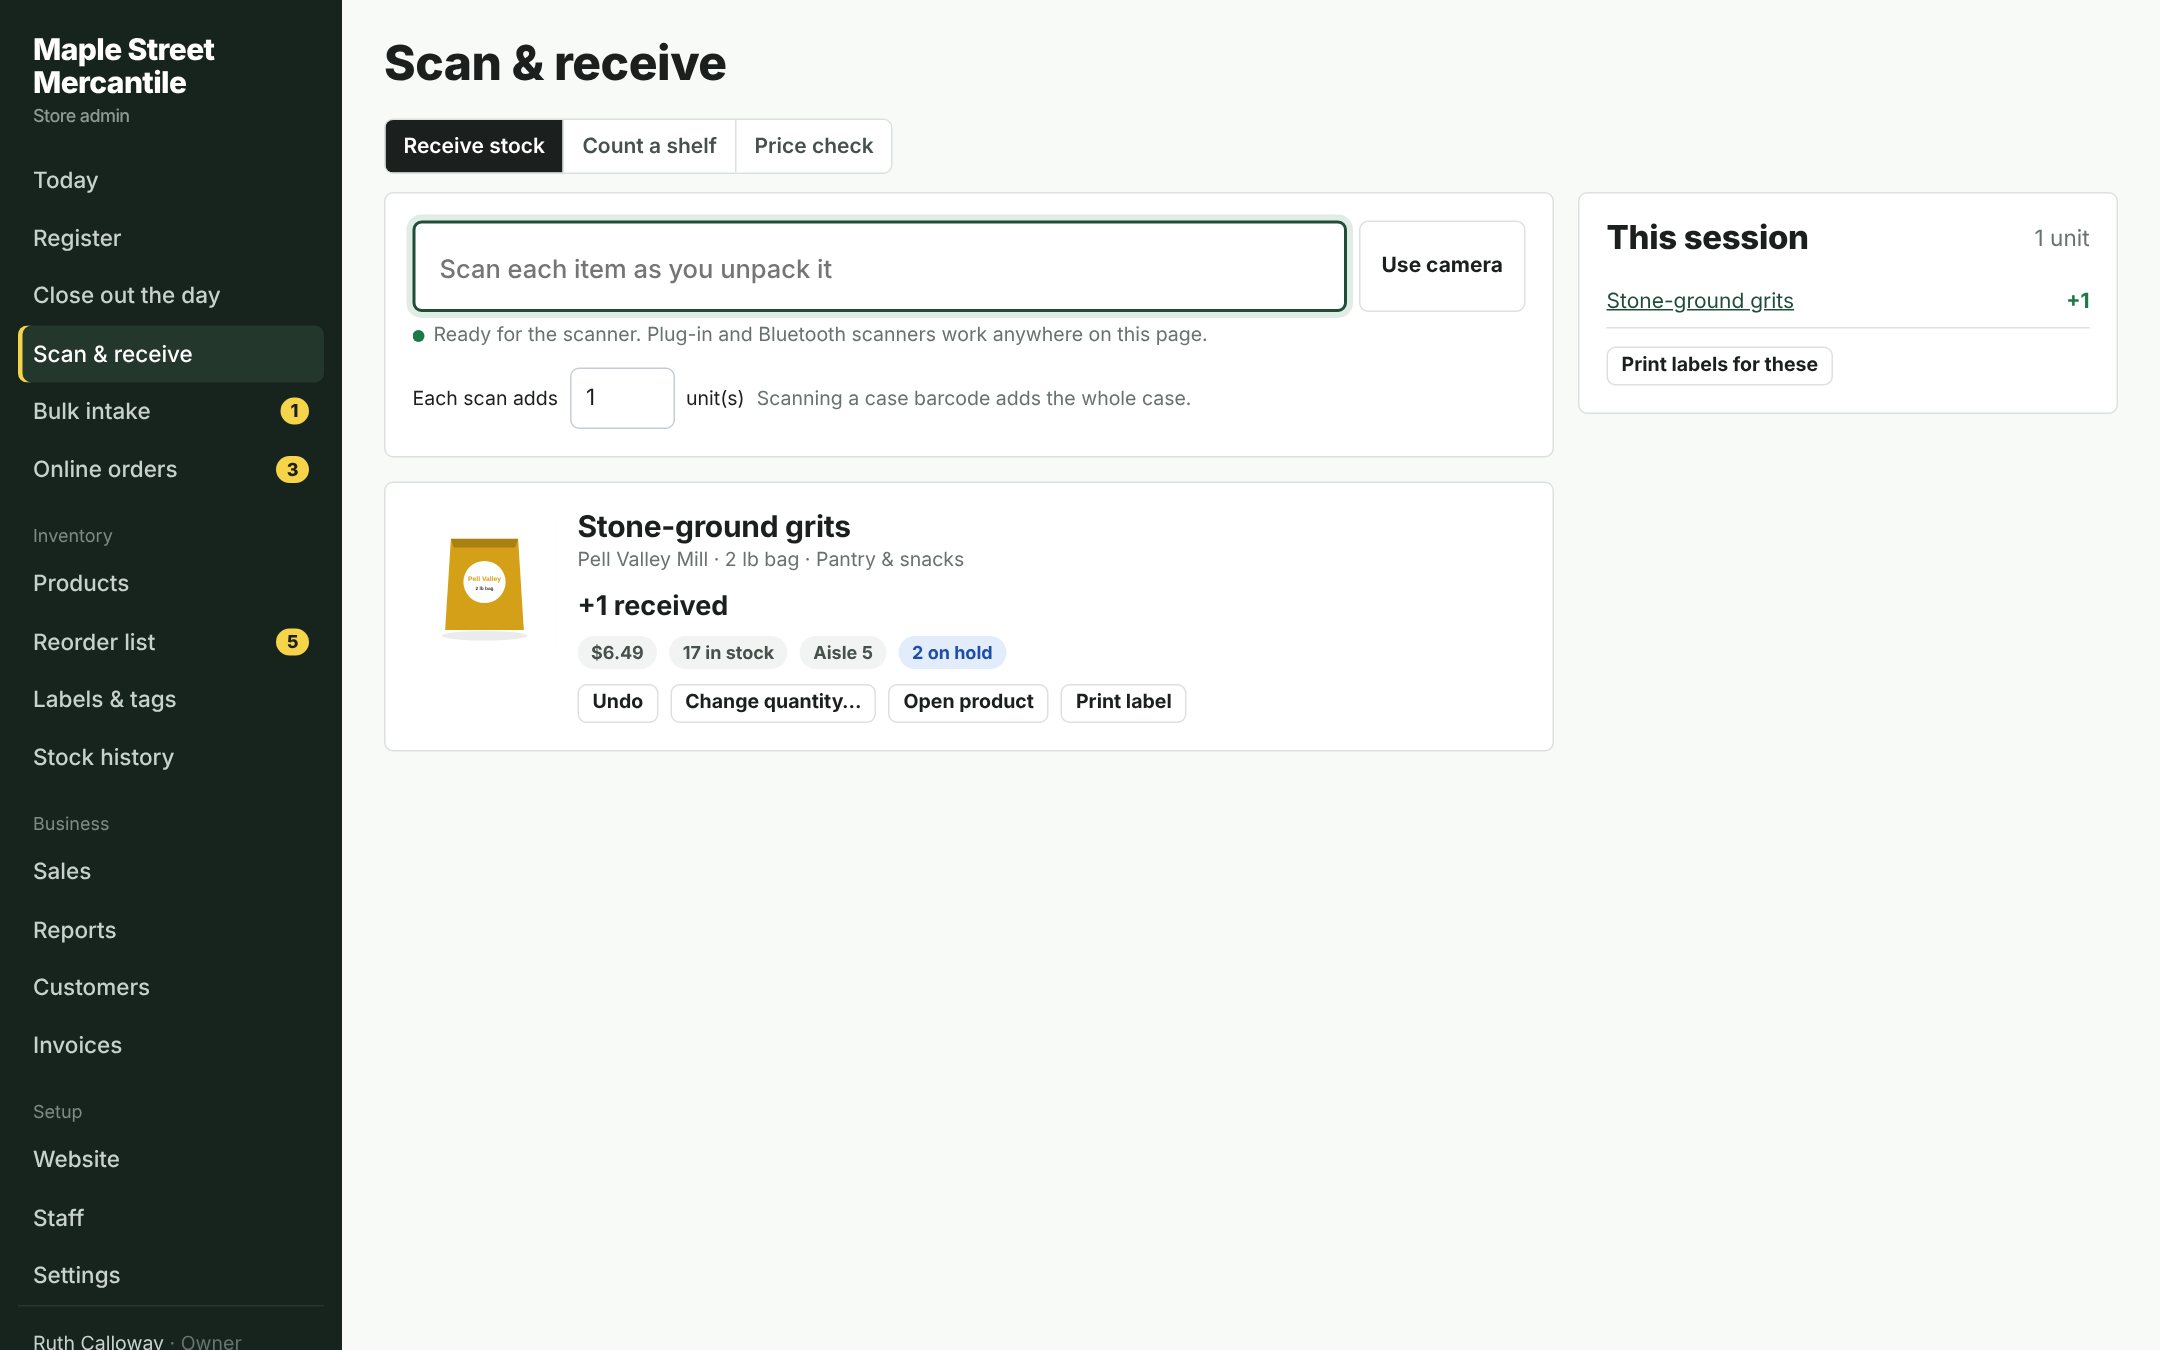Screen dimensions: 2160x1350
Task: Click the Reorder list badge showing 5
Action: pos(292,642)
